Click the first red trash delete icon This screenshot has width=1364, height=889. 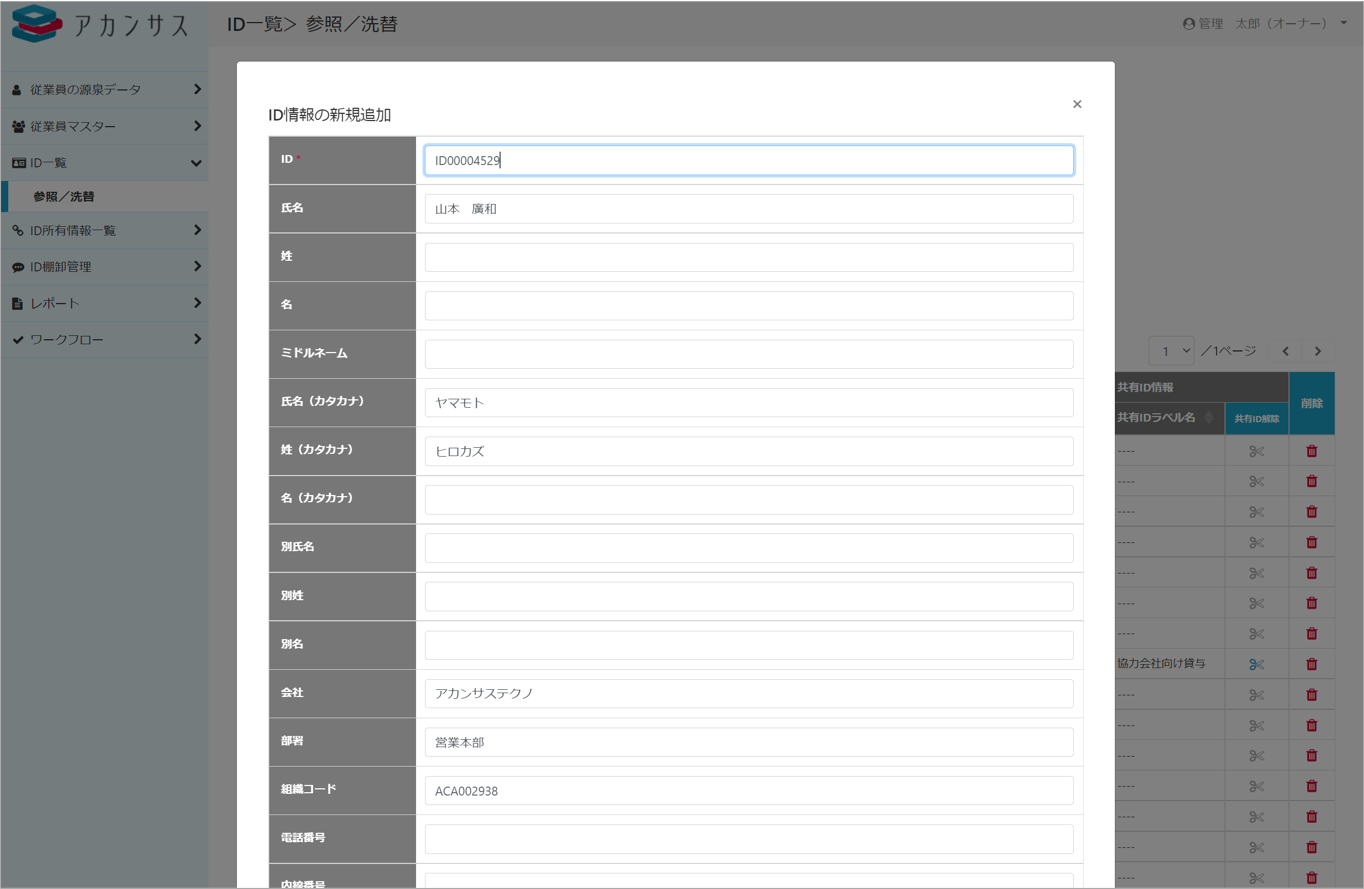coord(1311,451)
